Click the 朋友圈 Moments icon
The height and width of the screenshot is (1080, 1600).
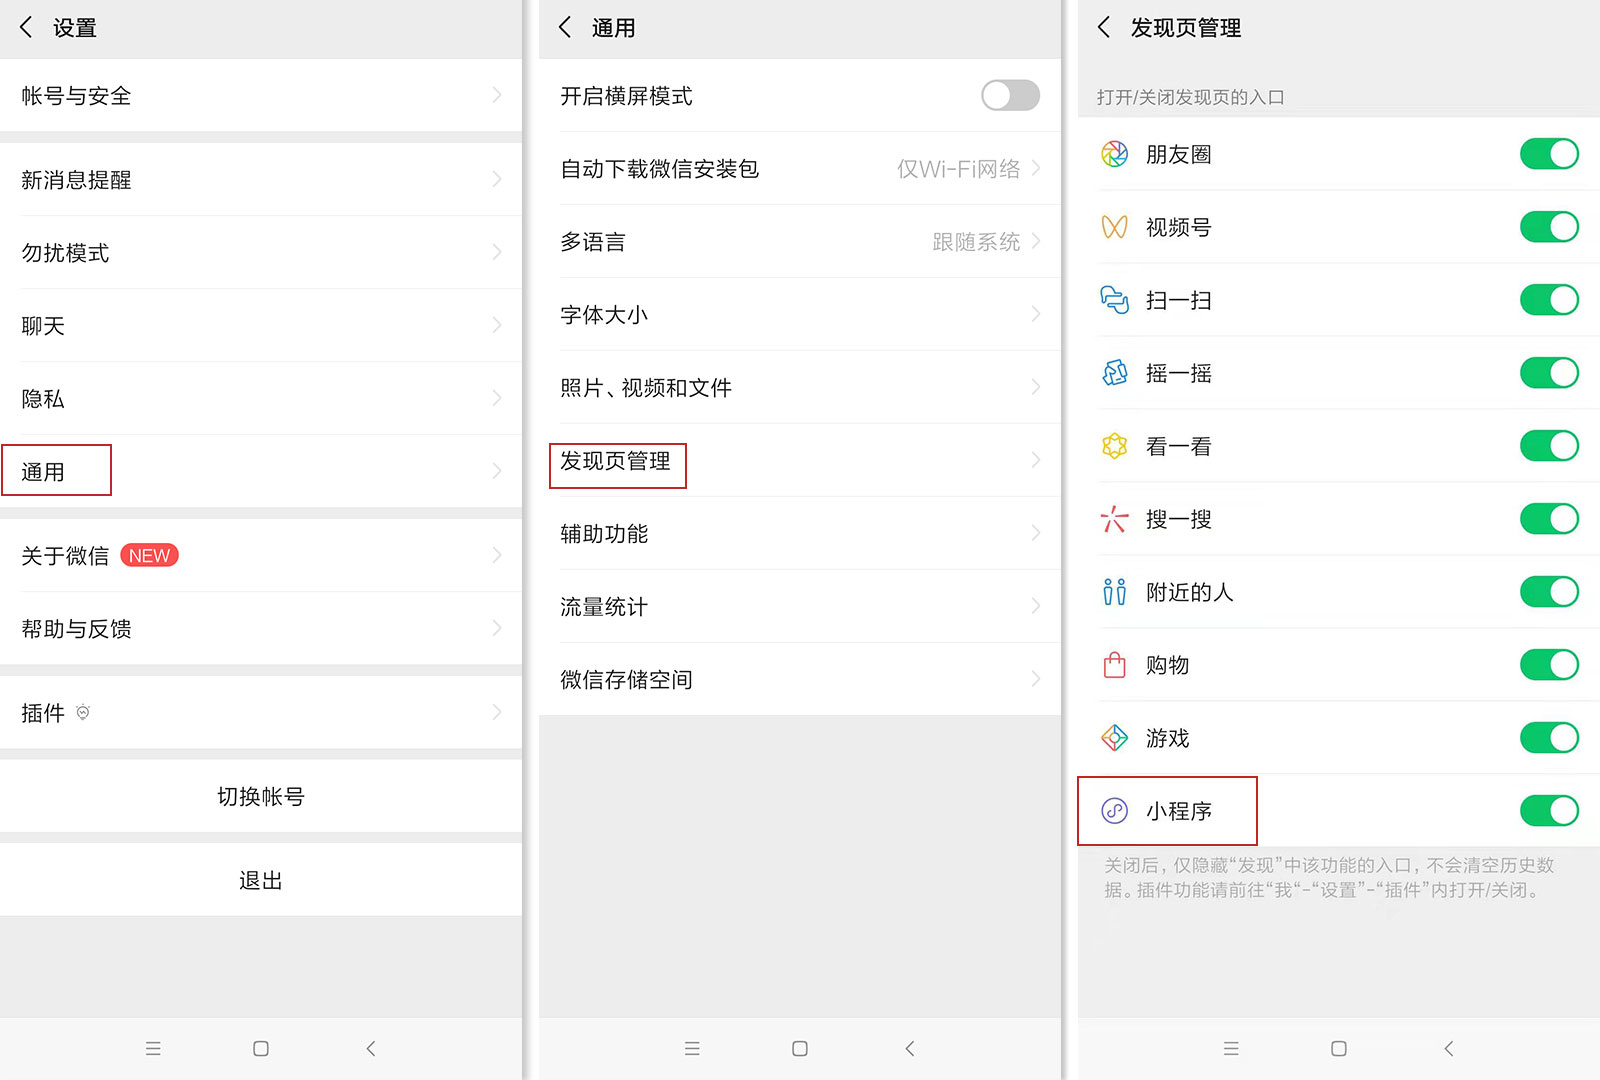(x=1114, y=154)
